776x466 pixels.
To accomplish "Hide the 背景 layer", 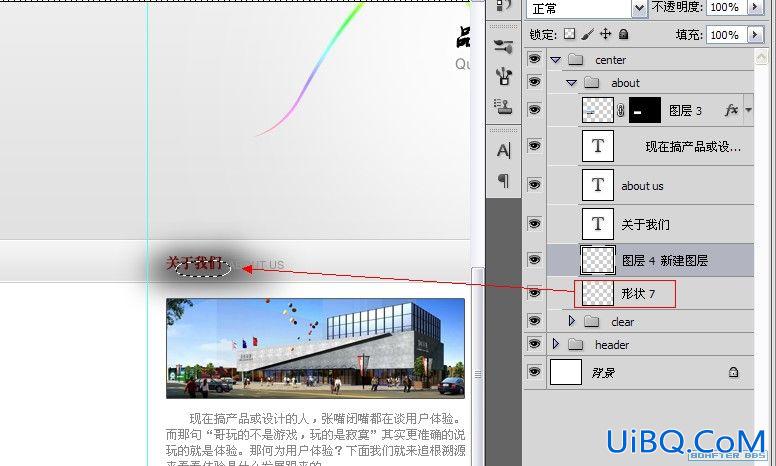I will coord(534,372).
